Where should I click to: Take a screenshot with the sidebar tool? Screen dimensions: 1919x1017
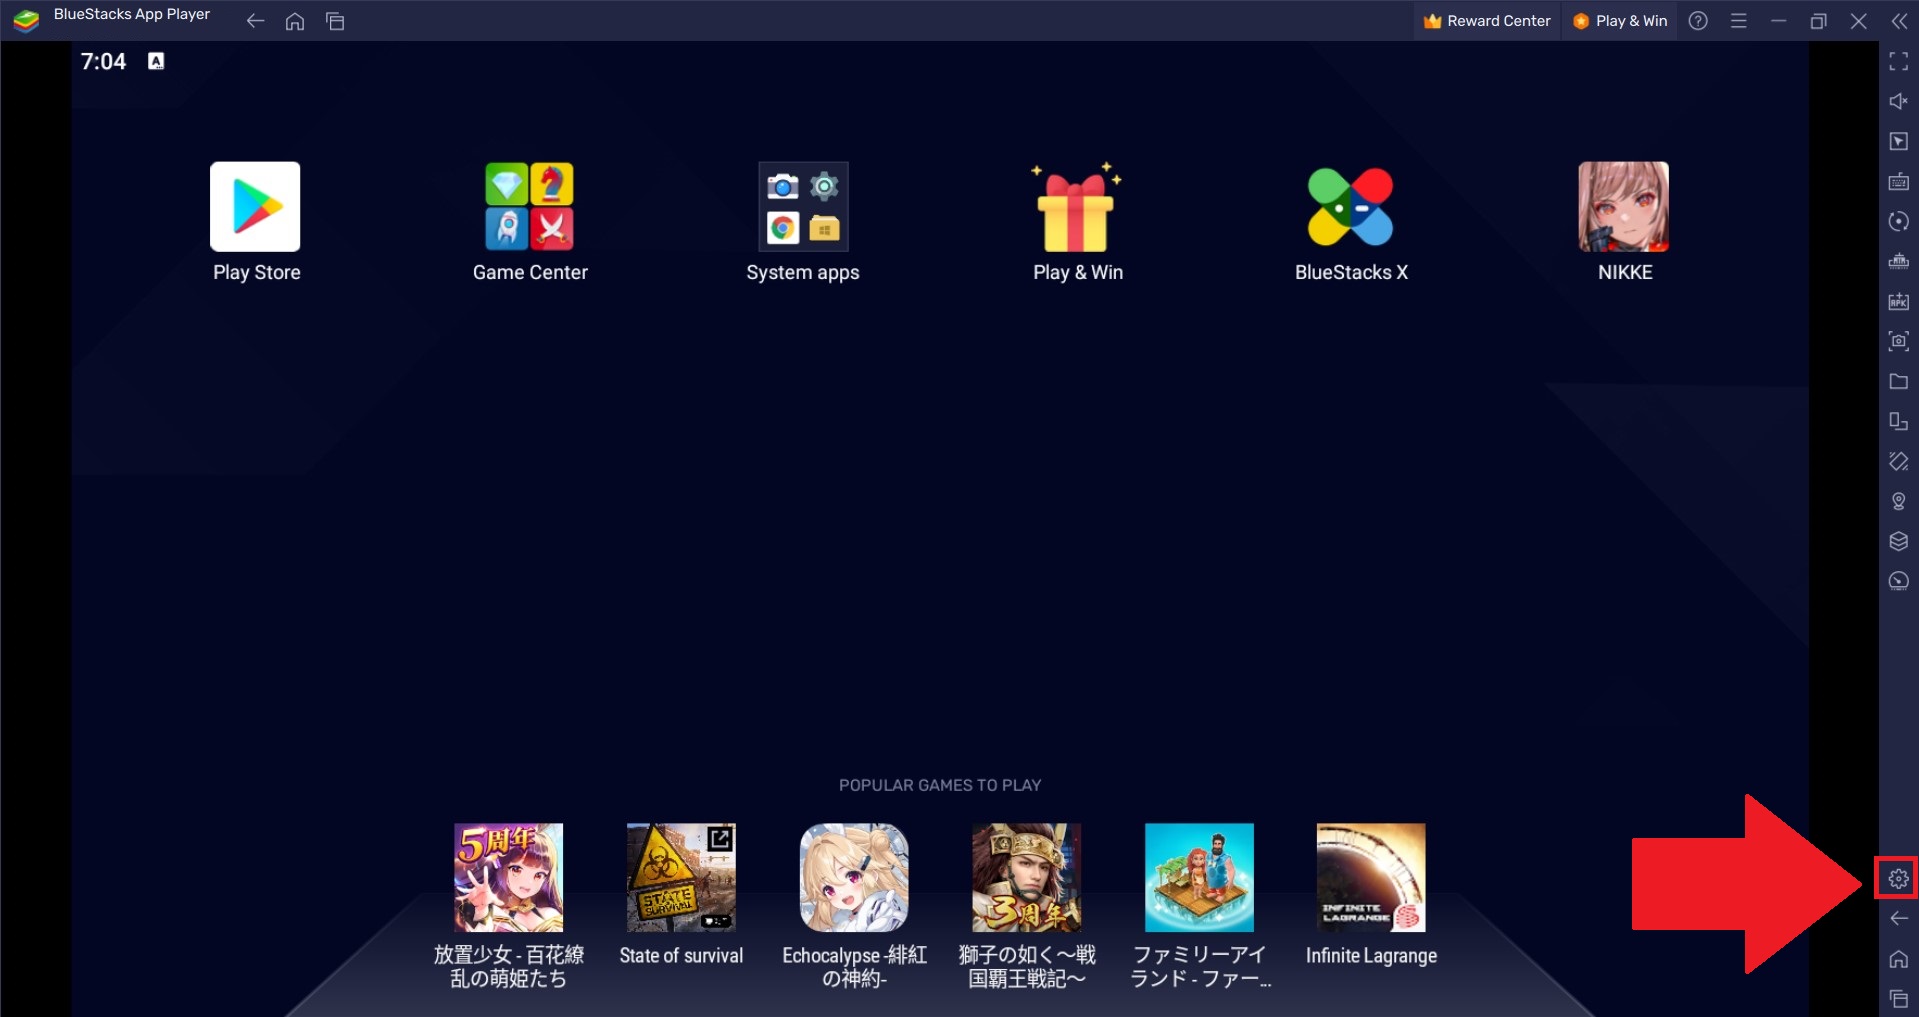tap(1897, 341)
